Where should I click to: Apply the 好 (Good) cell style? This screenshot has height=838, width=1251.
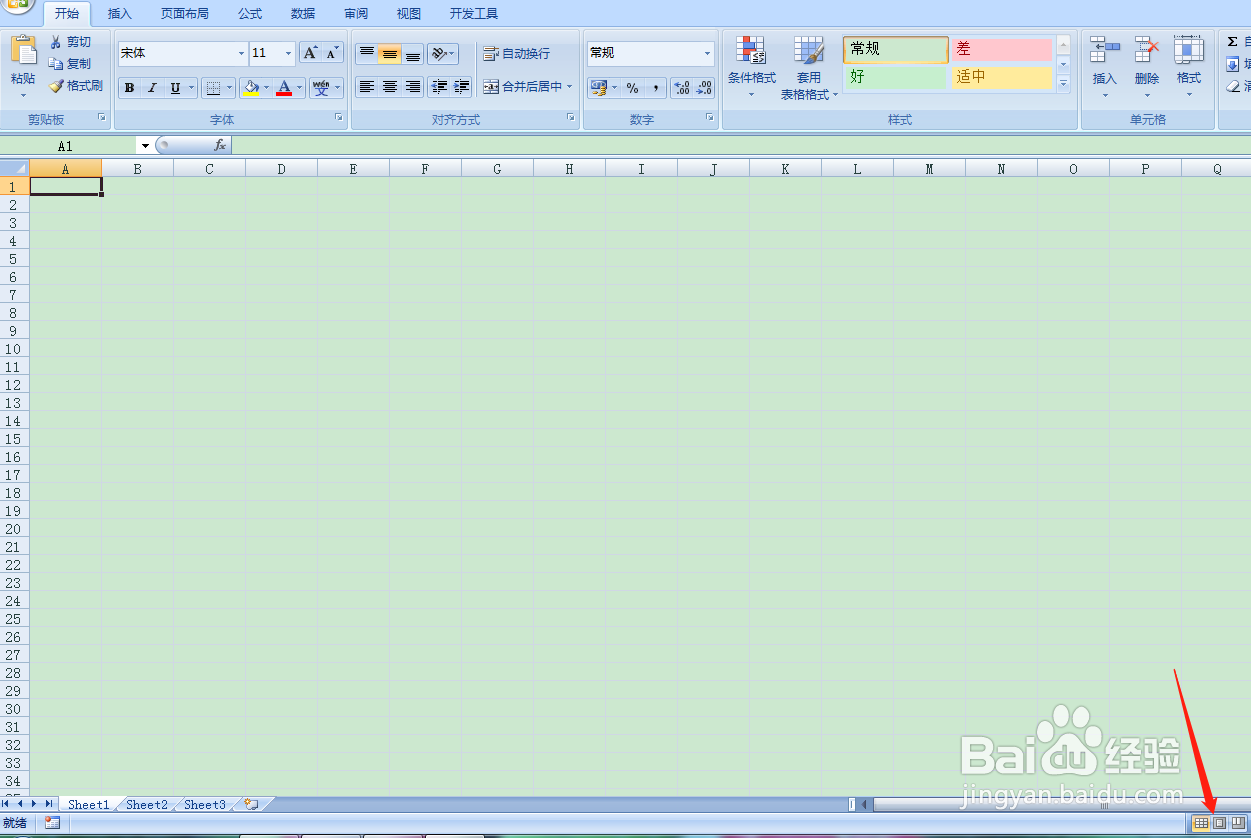(x=895, y=77)
